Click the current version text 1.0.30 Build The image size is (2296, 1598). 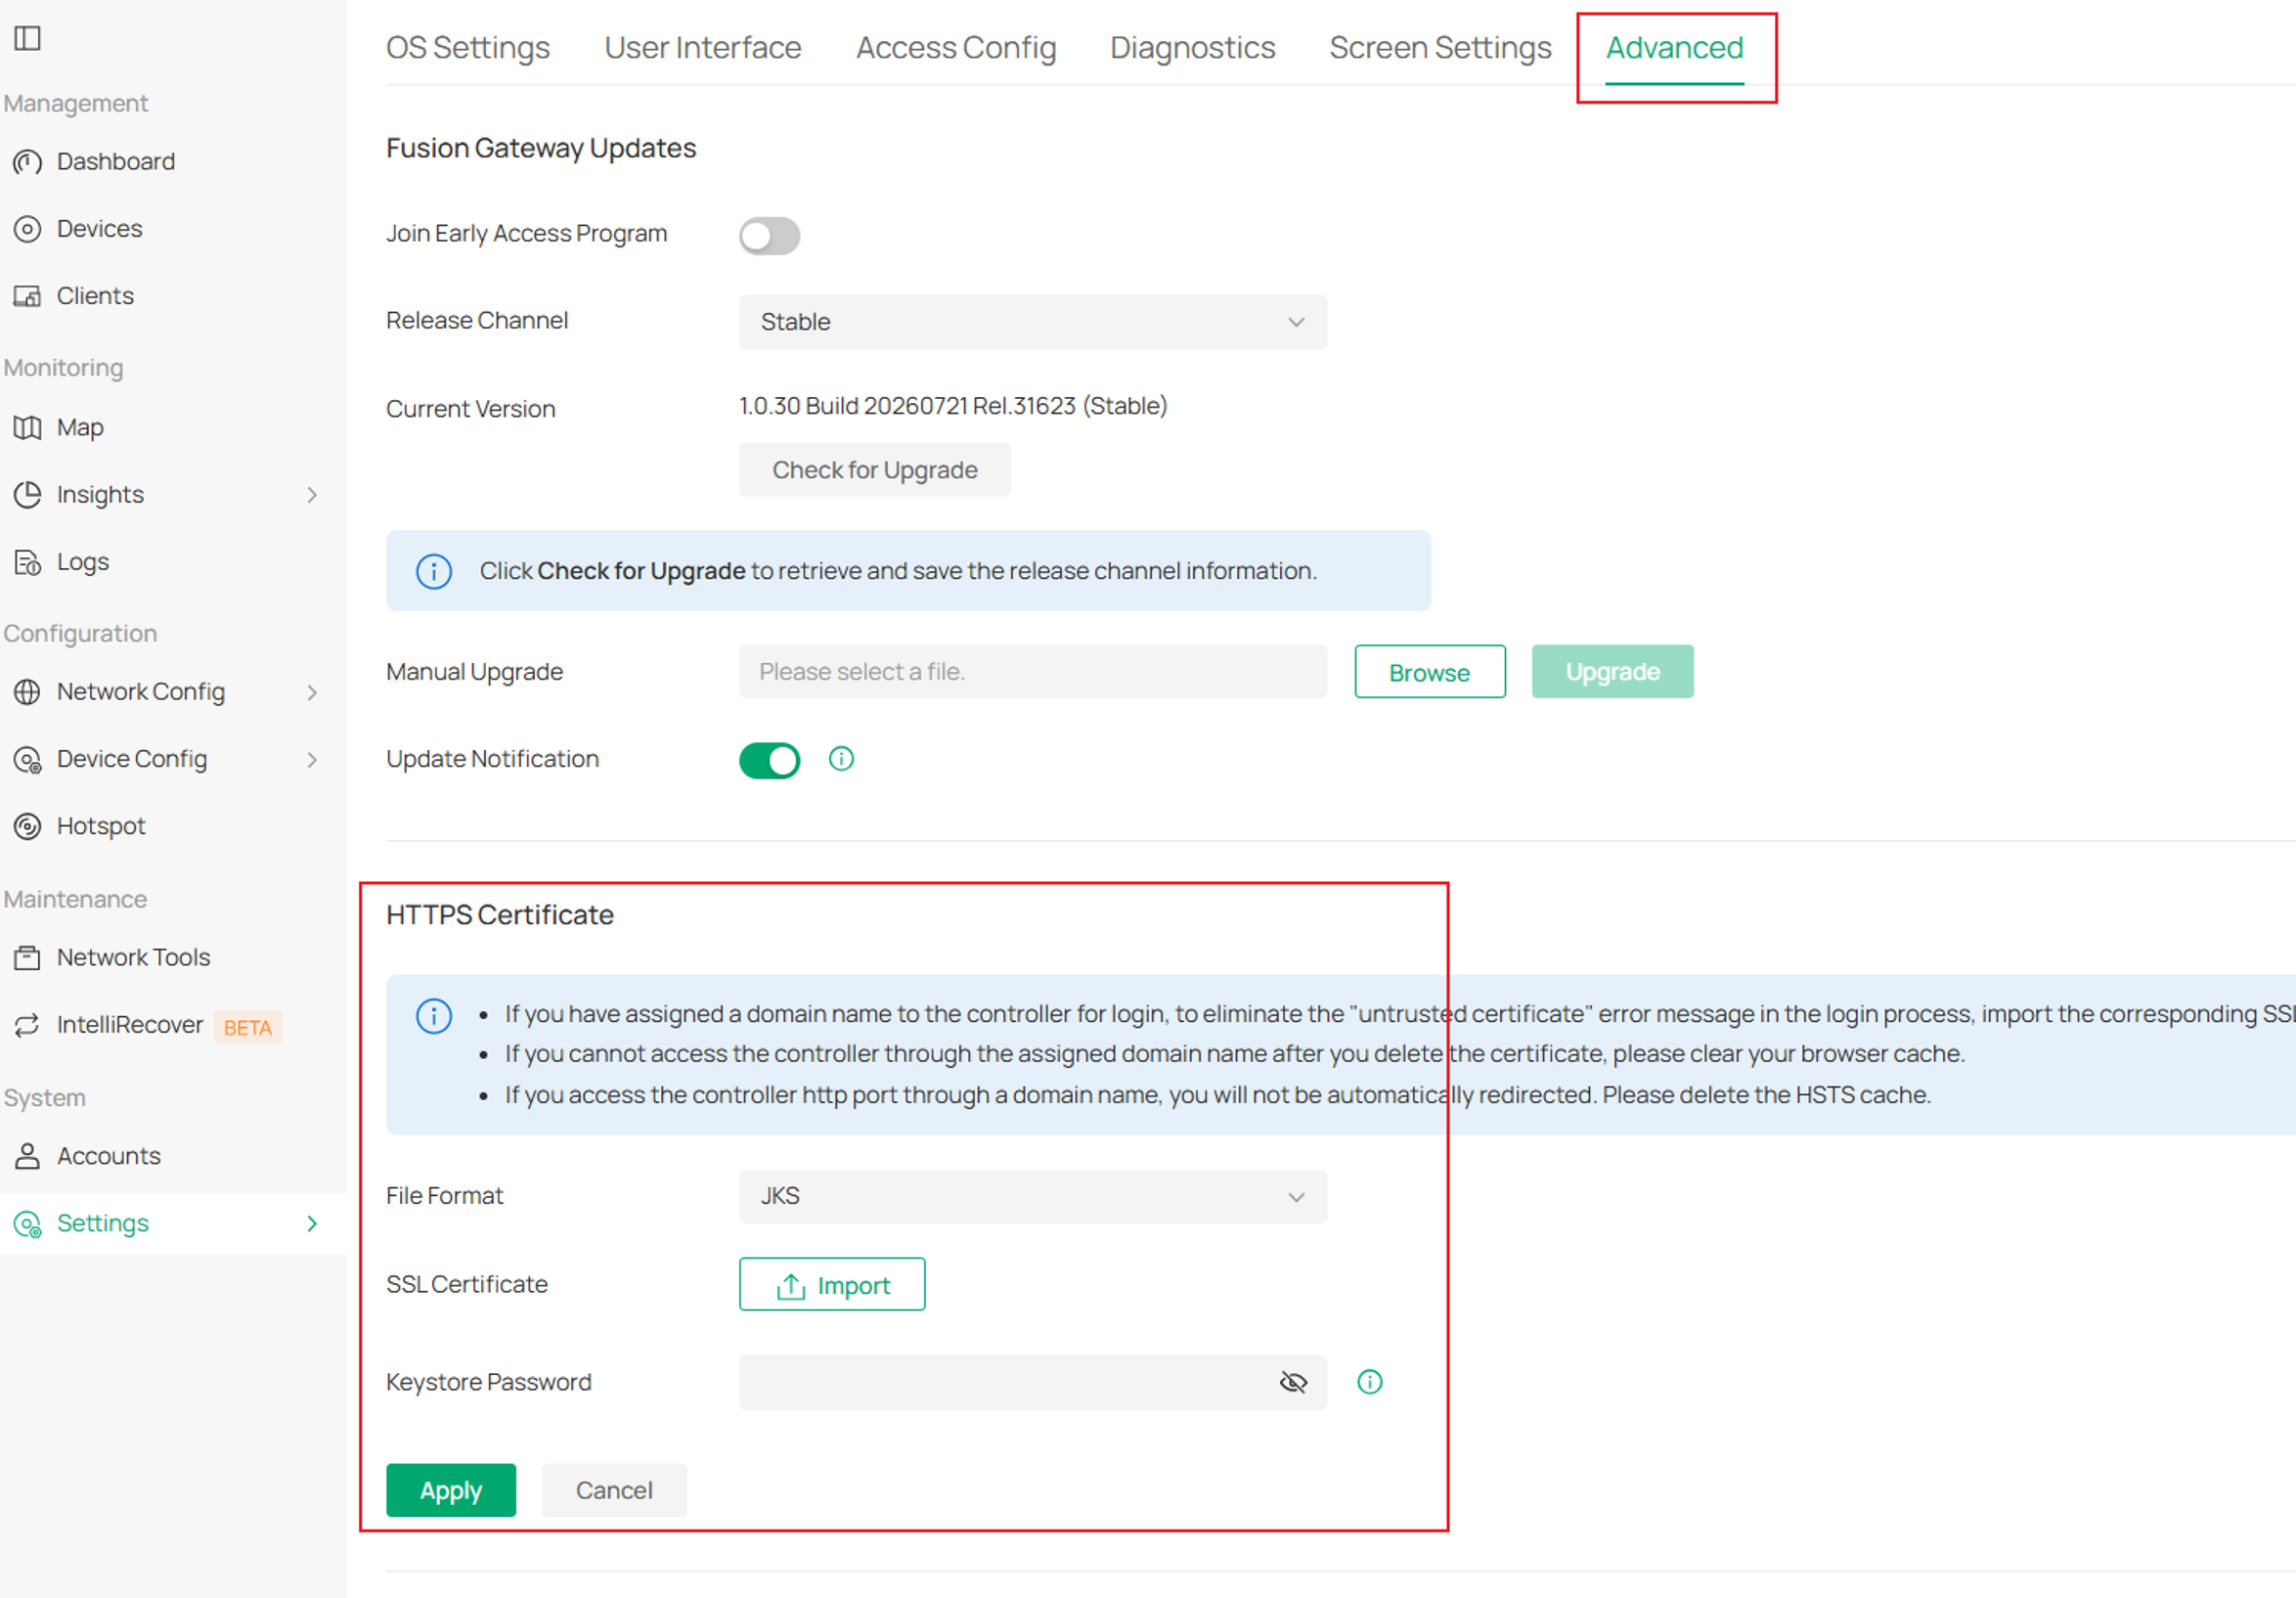point(953,406)
